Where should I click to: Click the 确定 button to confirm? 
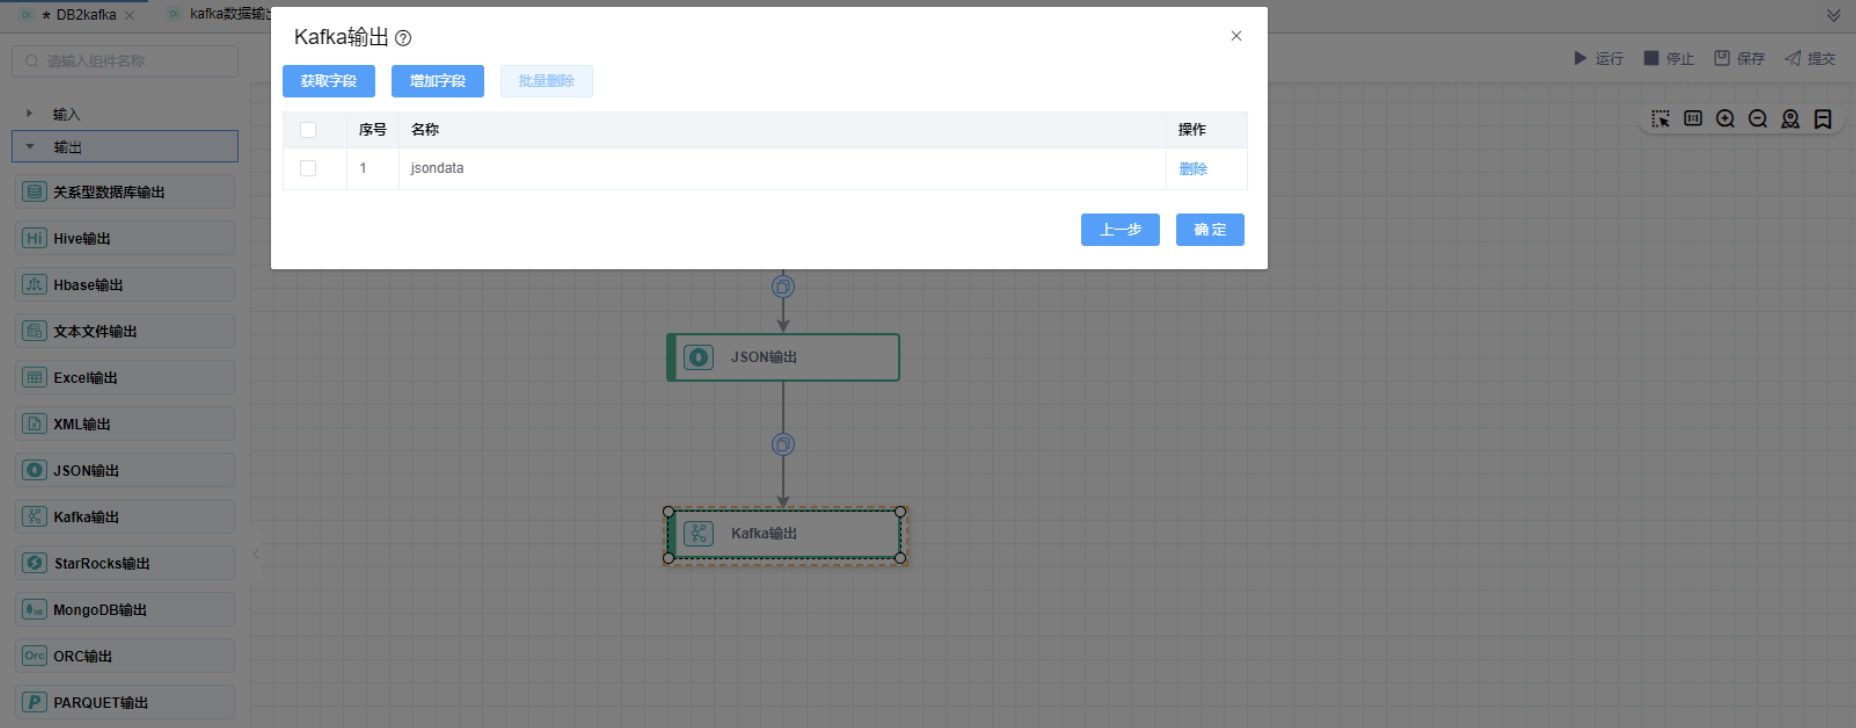pos(1209,230)
